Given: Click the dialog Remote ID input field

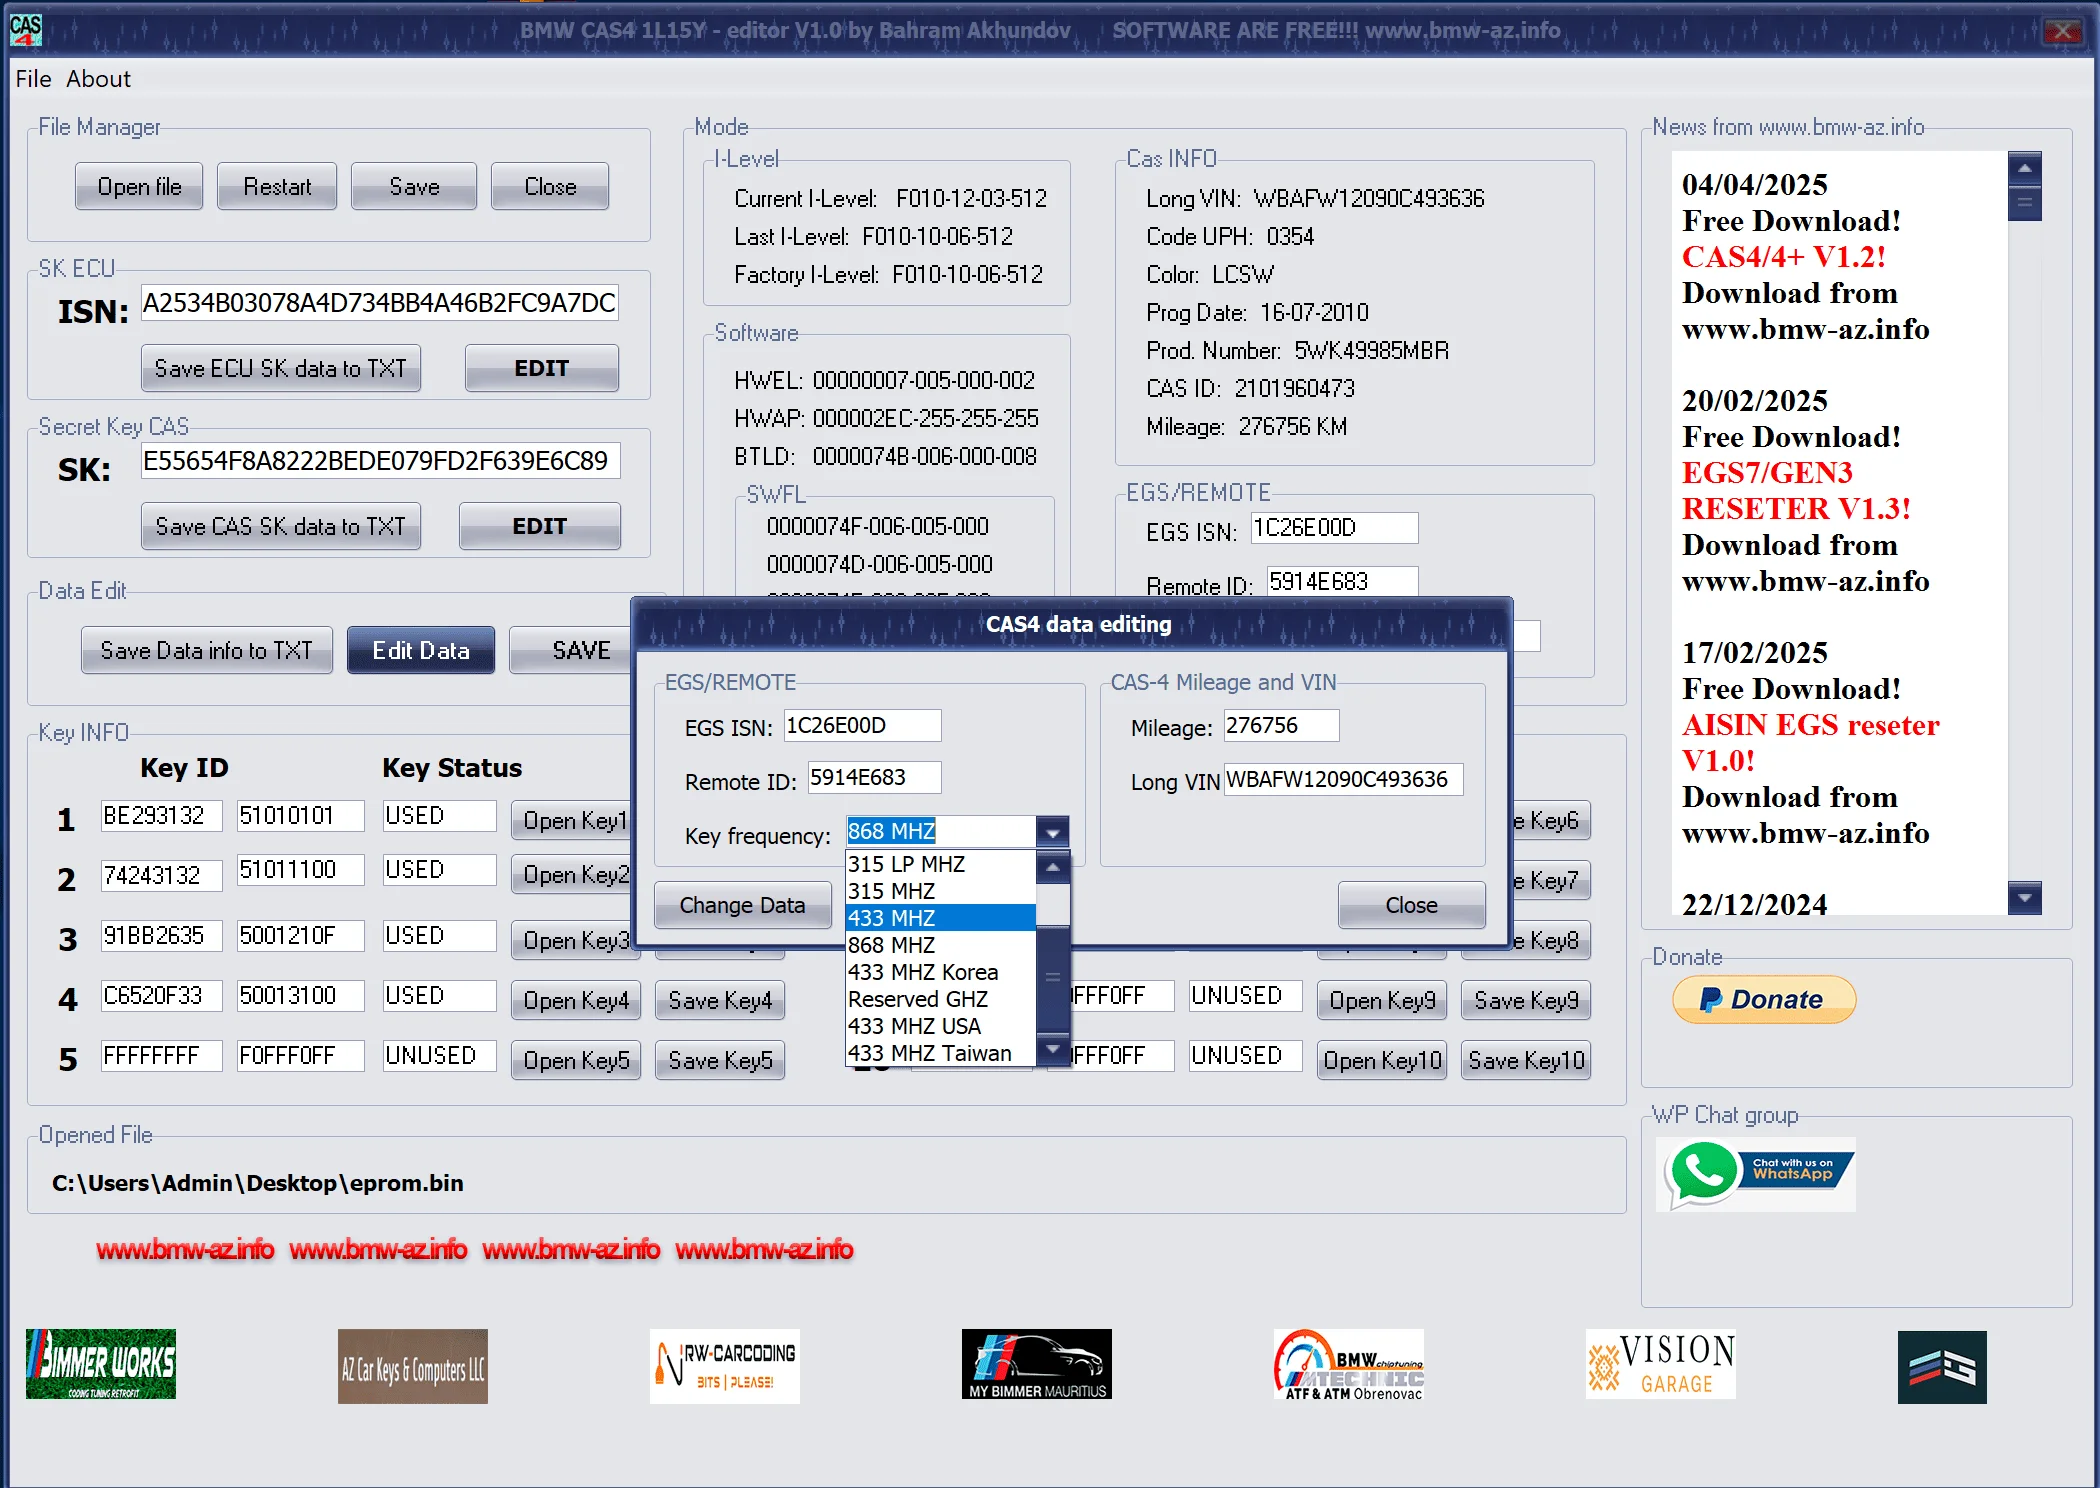Looking at the screenshot, I should click(x=874, y=778).
